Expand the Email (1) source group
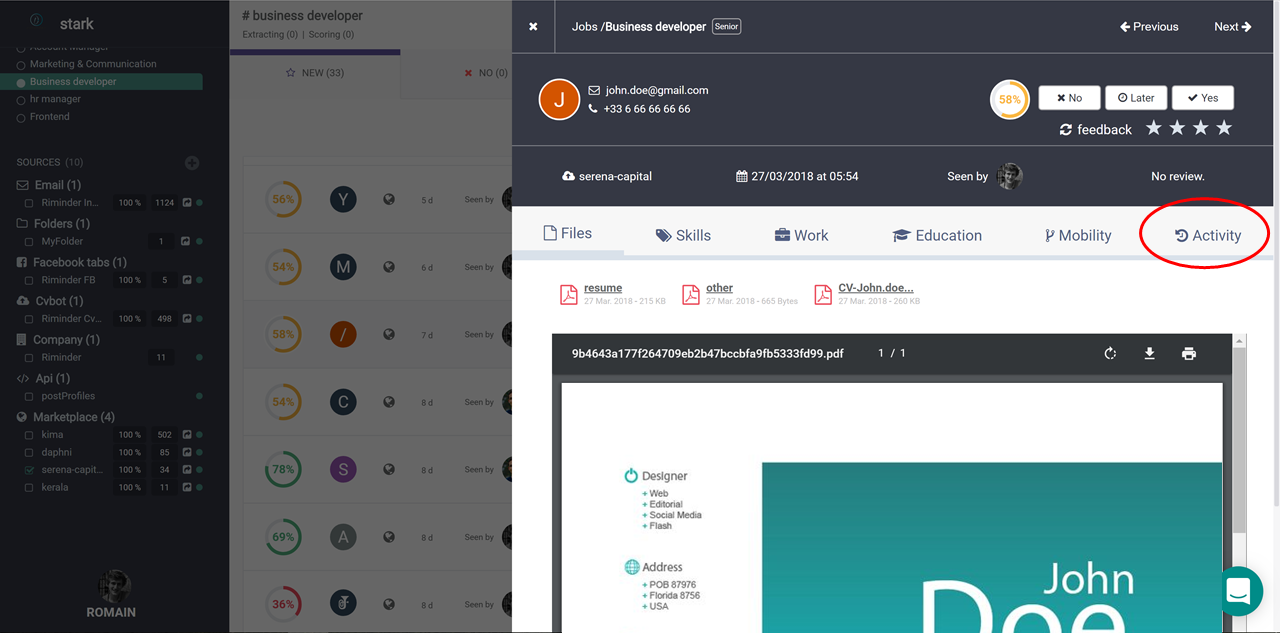Viewport: 1280px width, 633px height. coord(49,185)
